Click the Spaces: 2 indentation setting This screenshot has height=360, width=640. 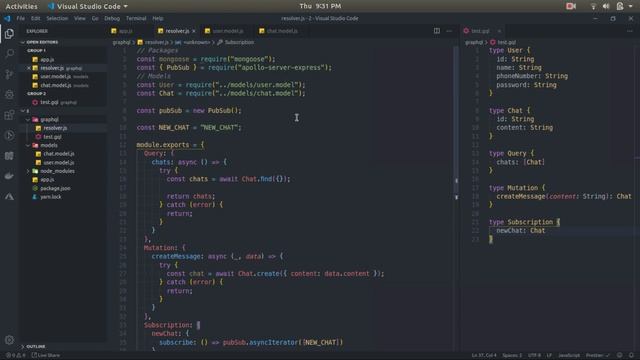(512, 355)
